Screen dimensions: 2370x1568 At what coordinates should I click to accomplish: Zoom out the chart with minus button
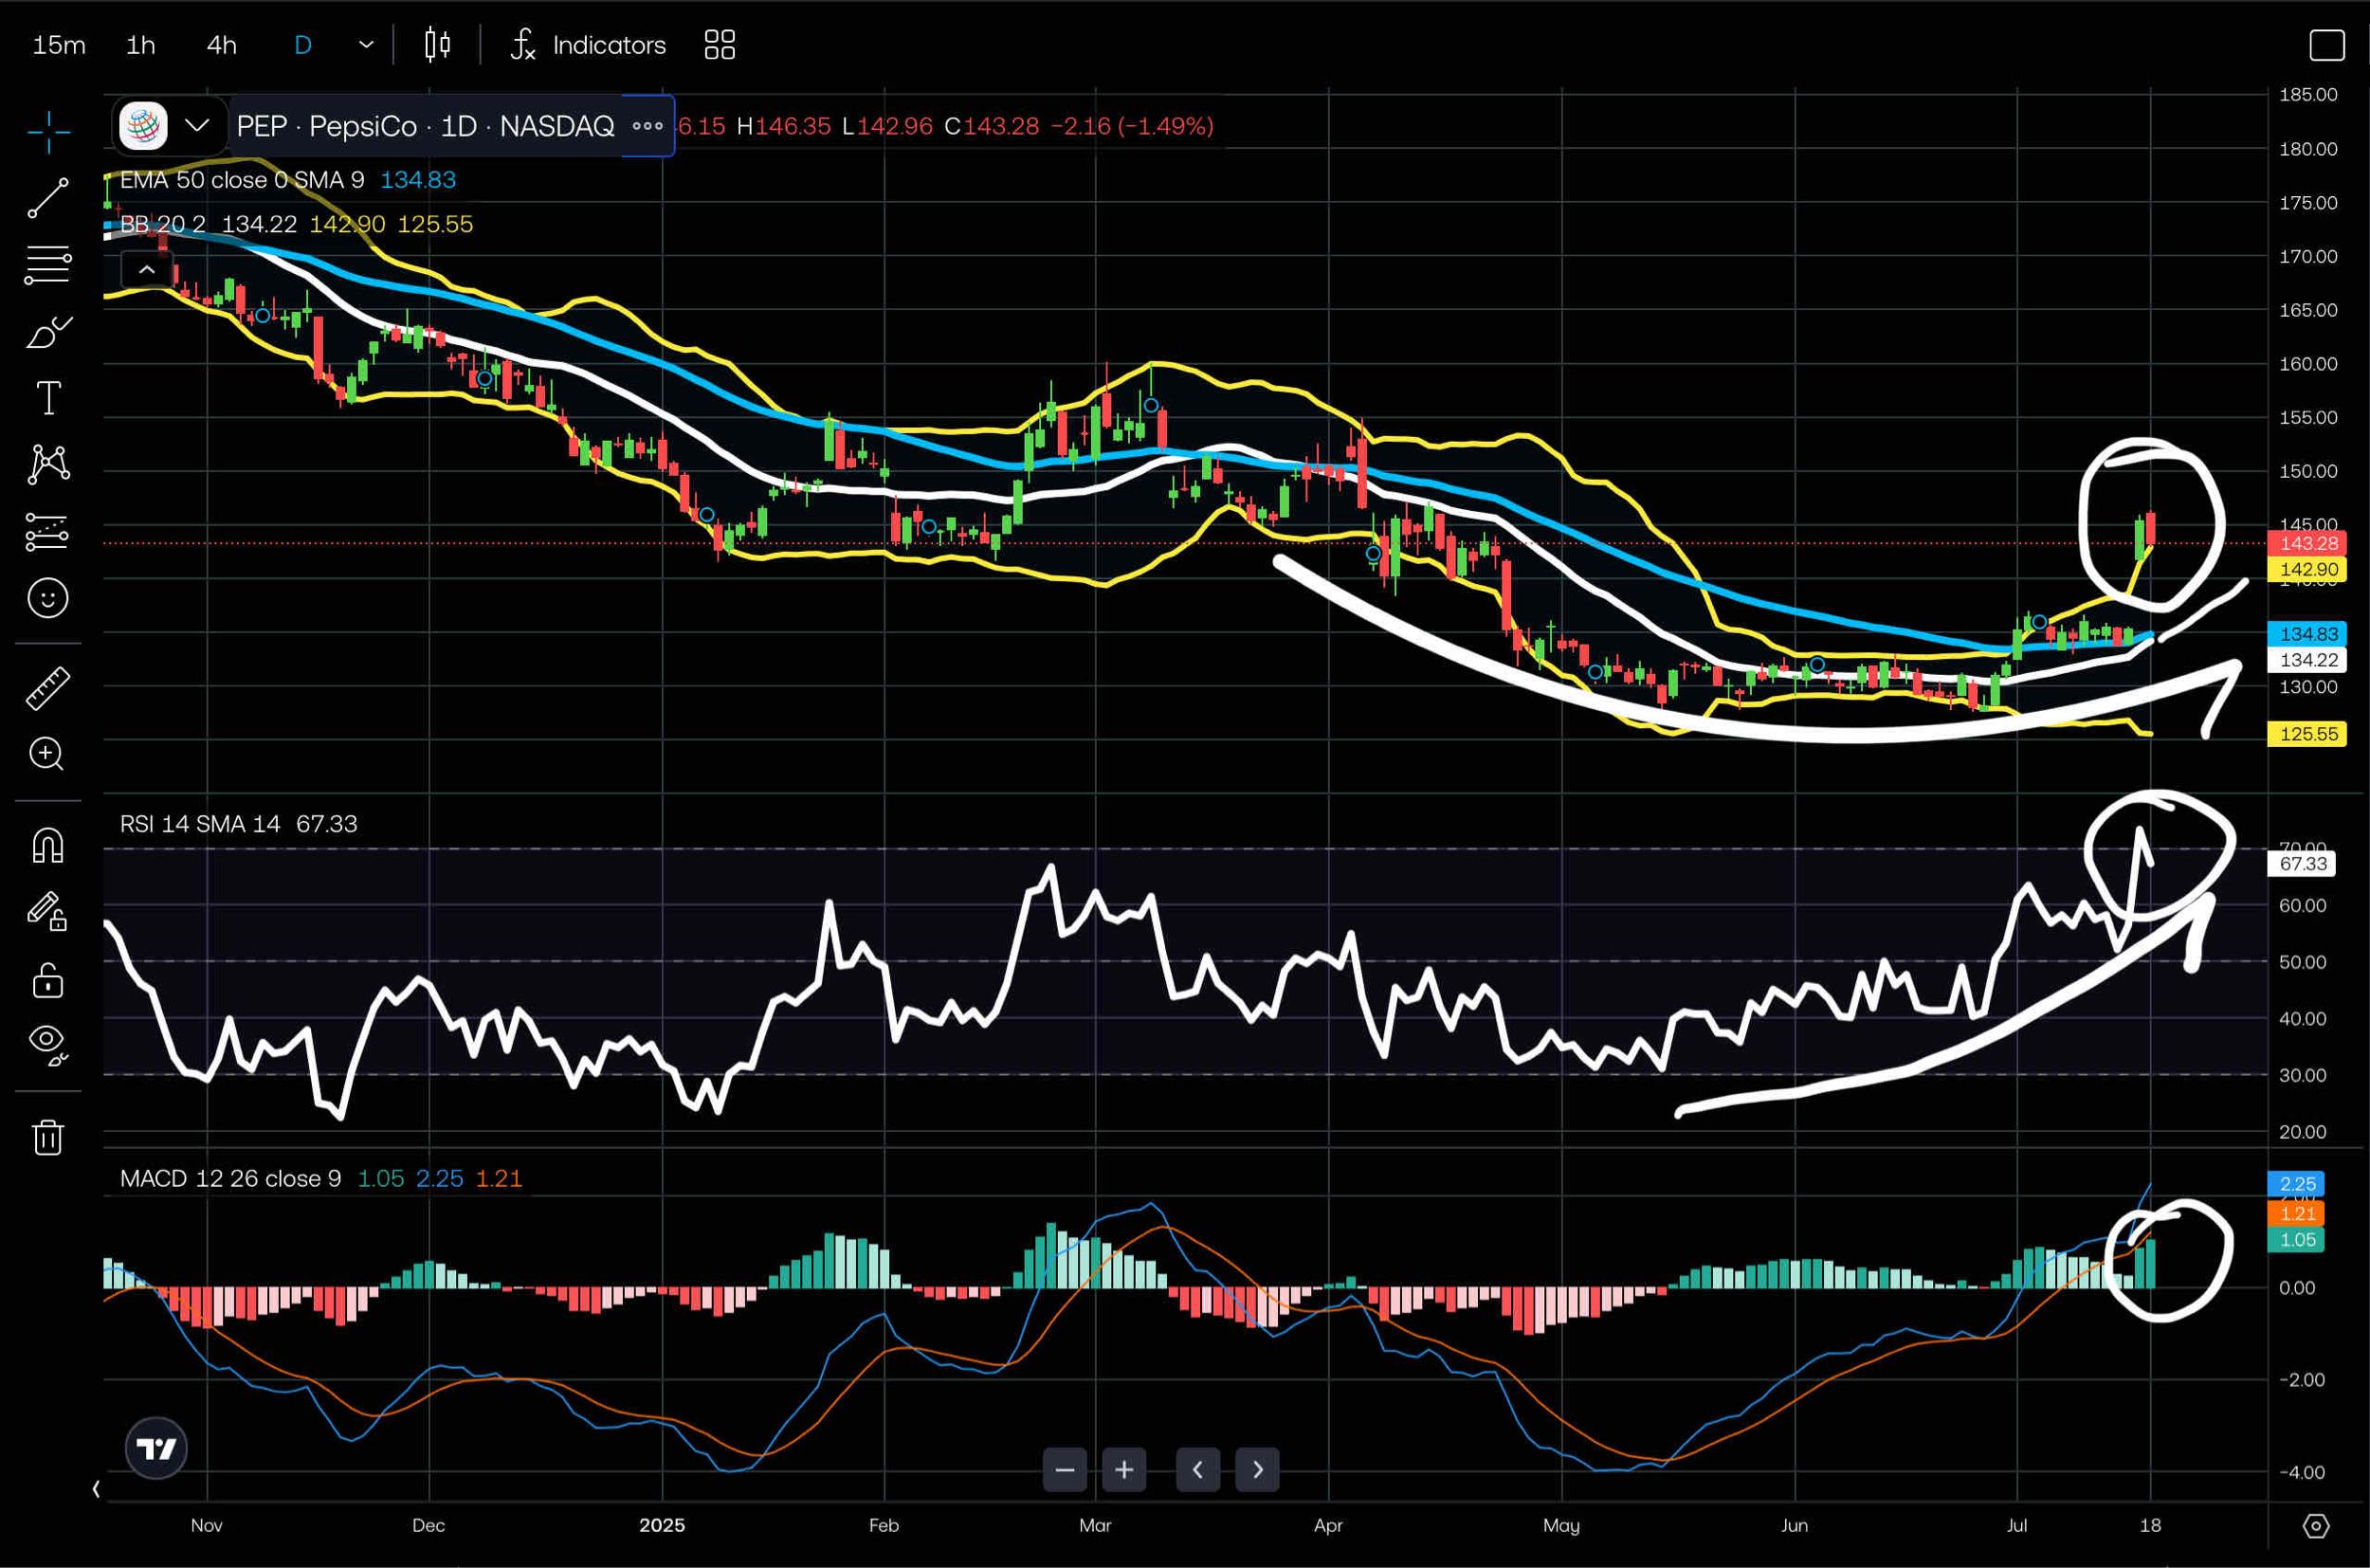tap(1065, 1470)
